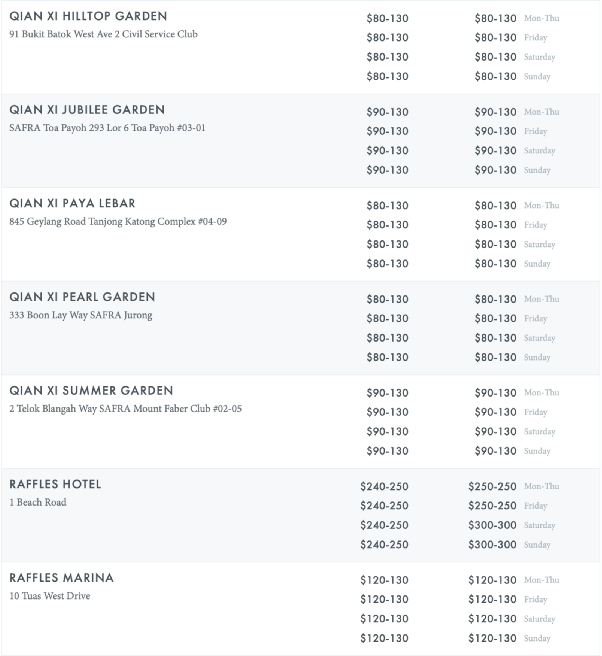
Task: Open the Qian Xi Pearl Garden listing
Action: coord(82,297)
